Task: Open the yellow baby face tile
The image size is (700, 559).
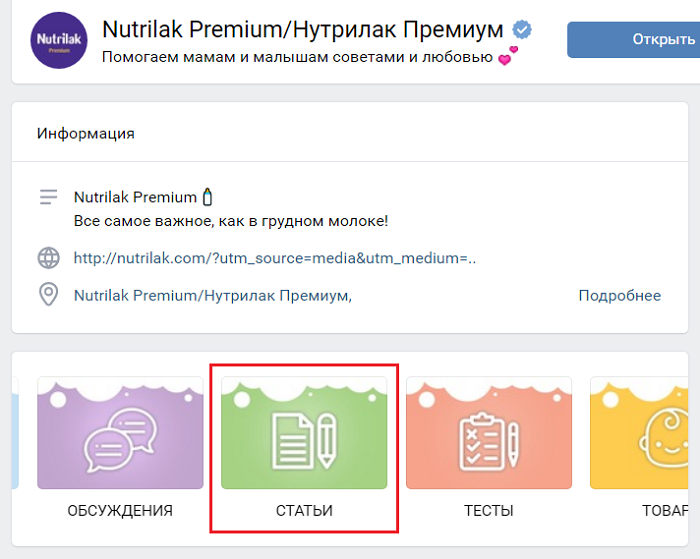Action: [639, 433]
